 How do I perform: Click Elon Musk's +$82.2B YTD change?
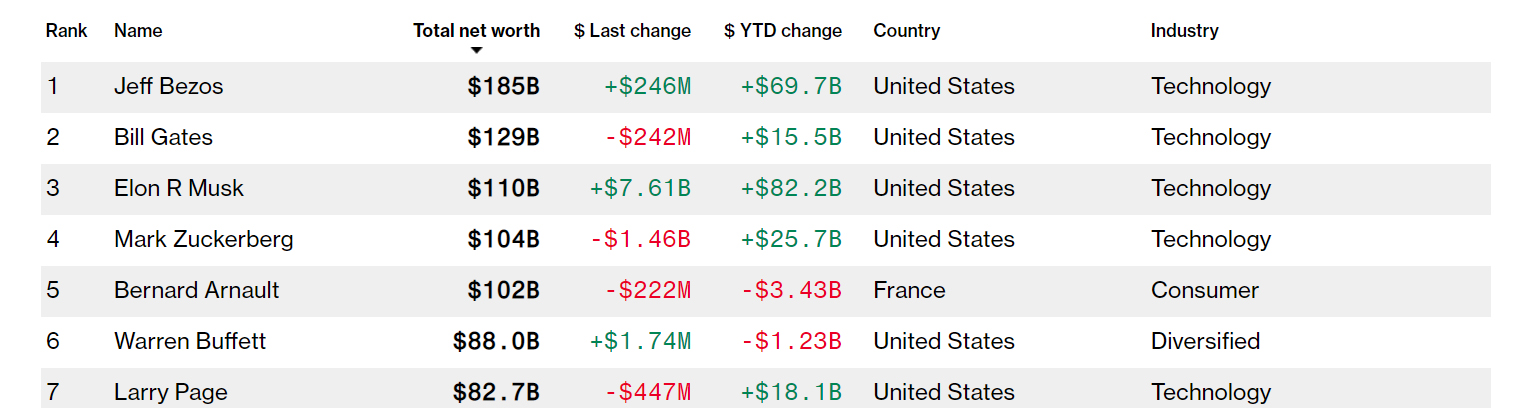(791, 189)
